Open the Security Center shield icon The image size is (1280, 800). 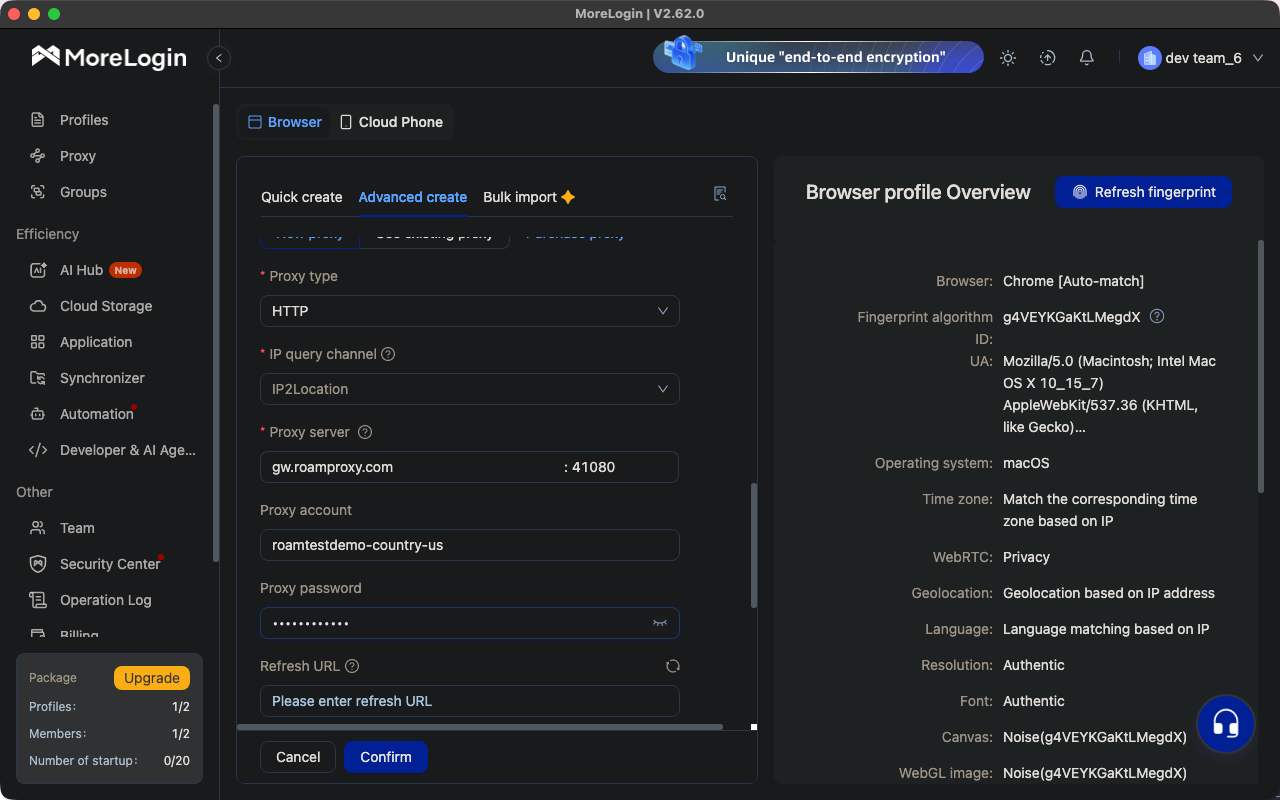pos(38,564)
